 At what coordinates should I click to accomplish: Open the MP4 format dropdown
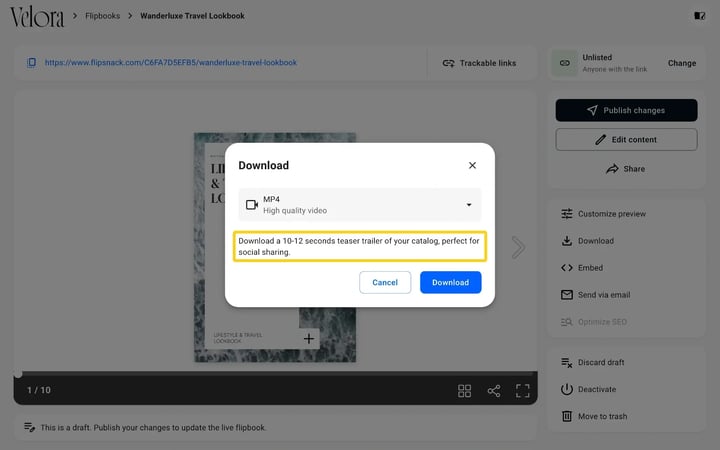[x=360, y=205]
